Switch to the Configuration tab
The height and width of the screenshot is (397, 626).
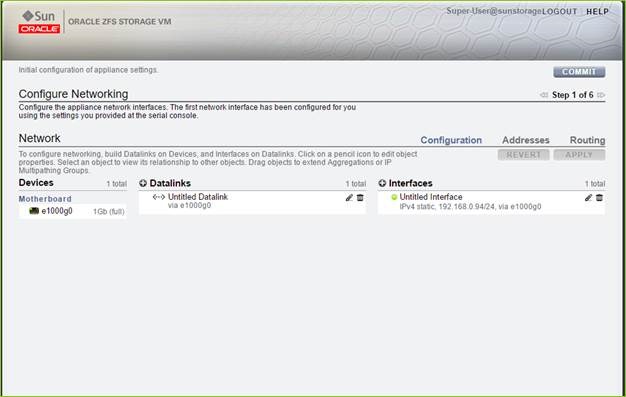pos(451,140)
